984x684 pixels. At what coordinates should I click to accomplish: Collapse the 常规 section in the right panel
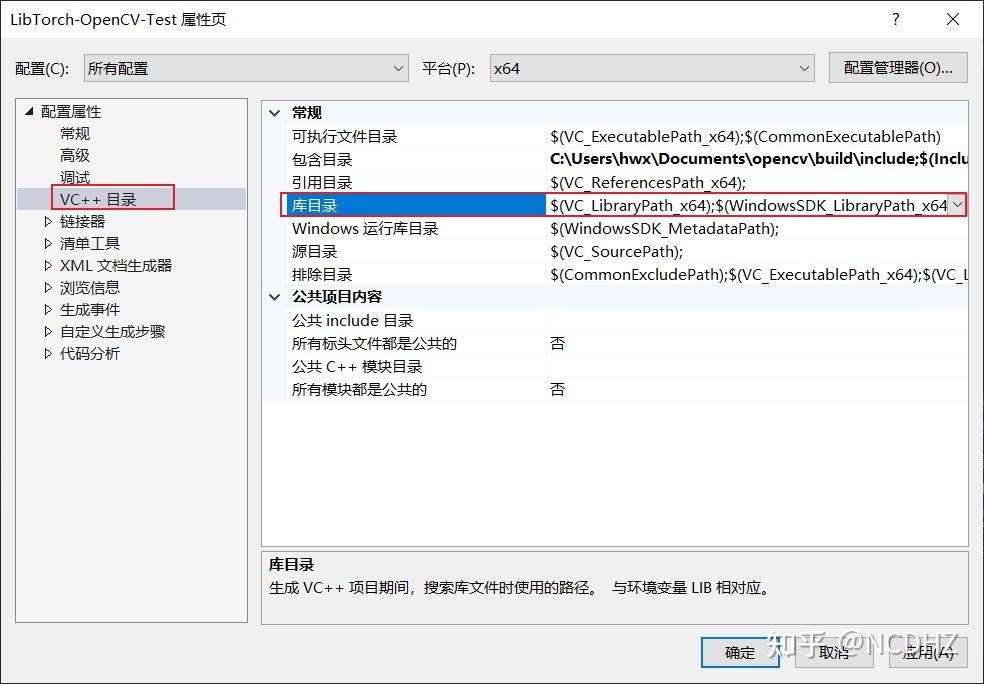[x=275, y=112]
